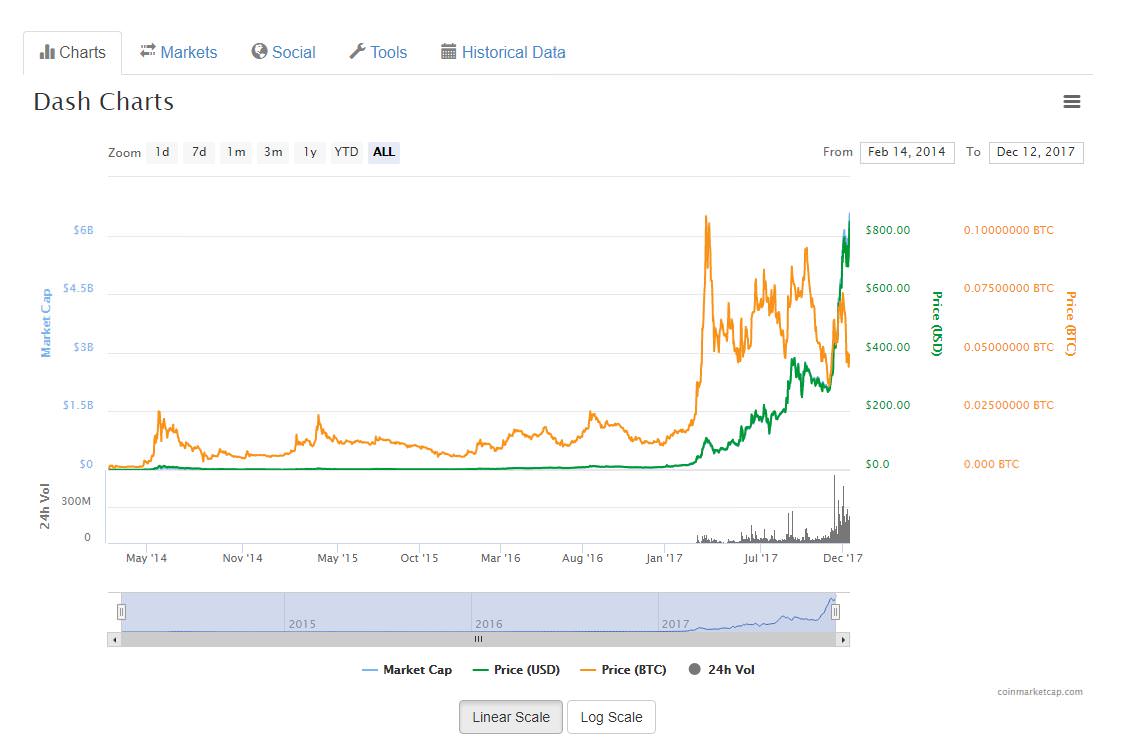Select the ALL zoom range
The image size is (1147, 754).
[x=384, y=152]
